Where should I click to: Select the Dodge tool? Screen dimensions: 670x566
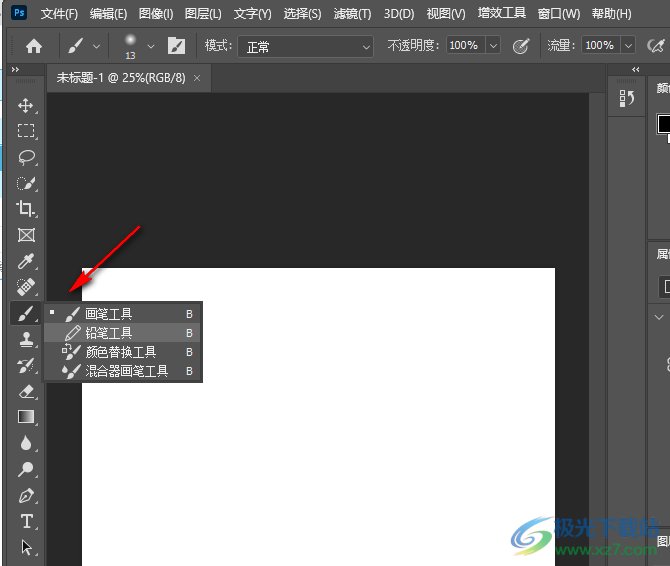(26, 469)
